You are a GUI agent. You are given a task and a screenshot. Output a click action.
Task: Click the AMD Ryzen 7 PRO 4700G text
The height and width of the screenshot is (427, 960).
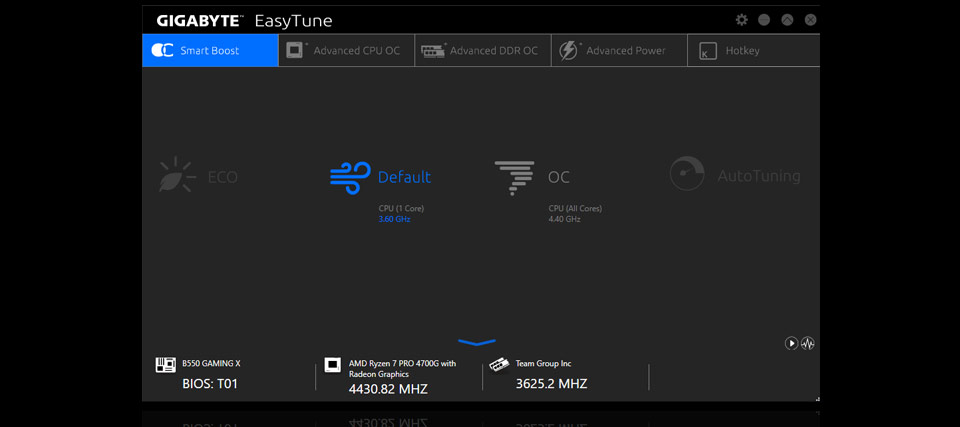click(x=402, y=369)
